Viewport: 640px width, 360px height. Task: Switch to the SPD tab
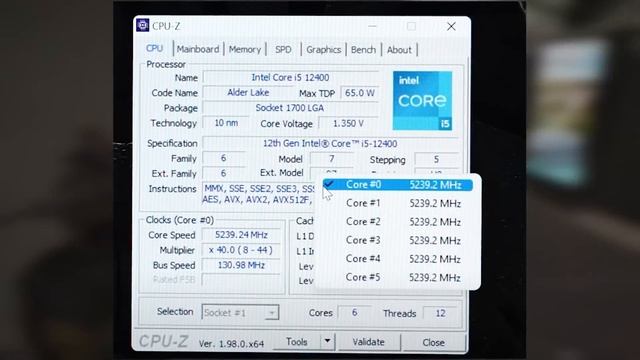283,49
